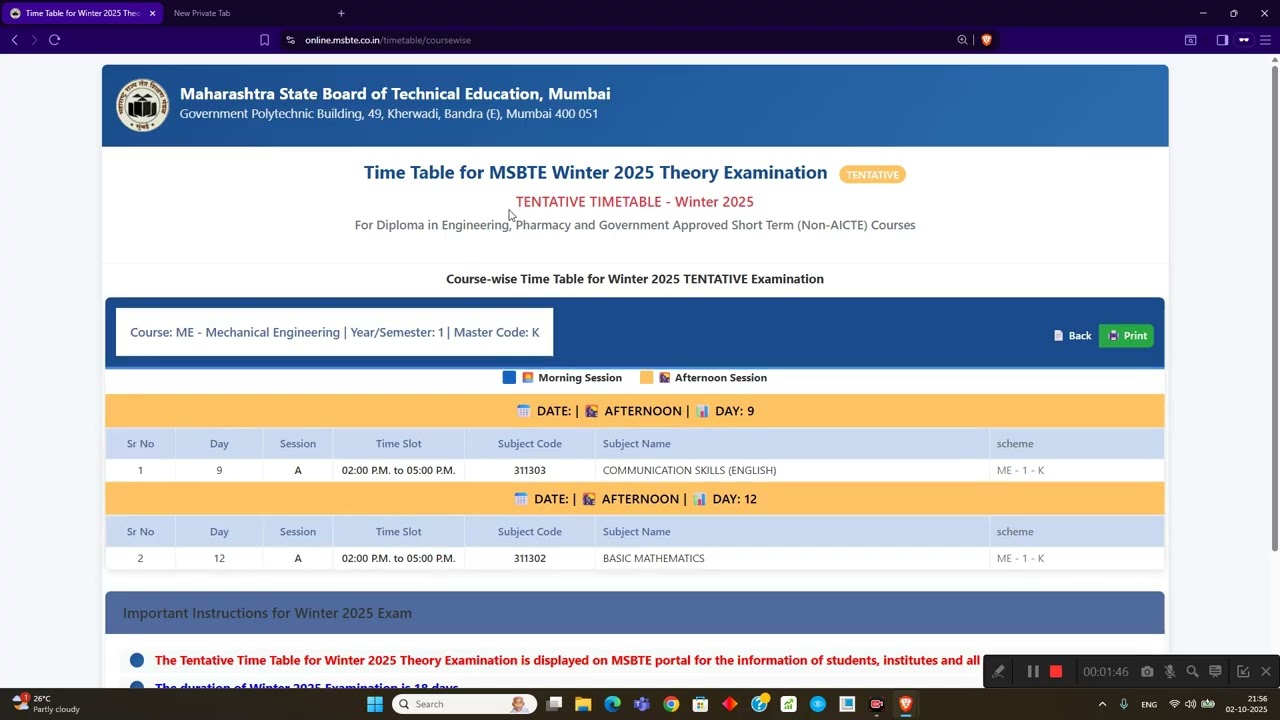Viewport: 1280px width, 720px height.
Task: Close the Time Table for Winter 2025 tab
Action: [152, 13]
